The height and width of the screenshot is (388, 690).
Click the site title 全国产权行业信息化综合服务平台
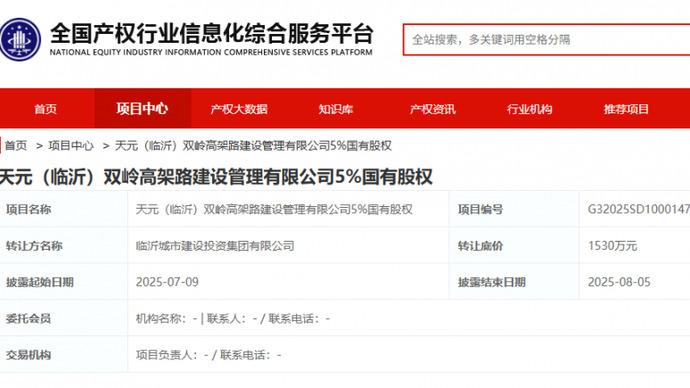tap(212, 33)
